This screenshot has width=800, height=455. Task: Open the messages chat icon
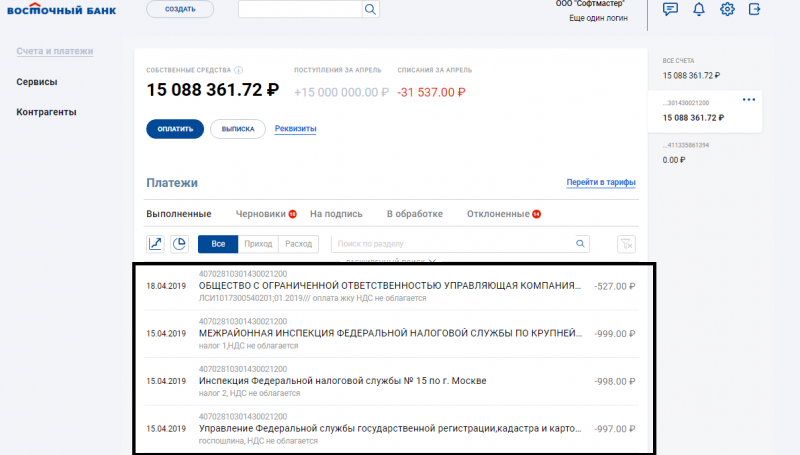tap(670, 10)
